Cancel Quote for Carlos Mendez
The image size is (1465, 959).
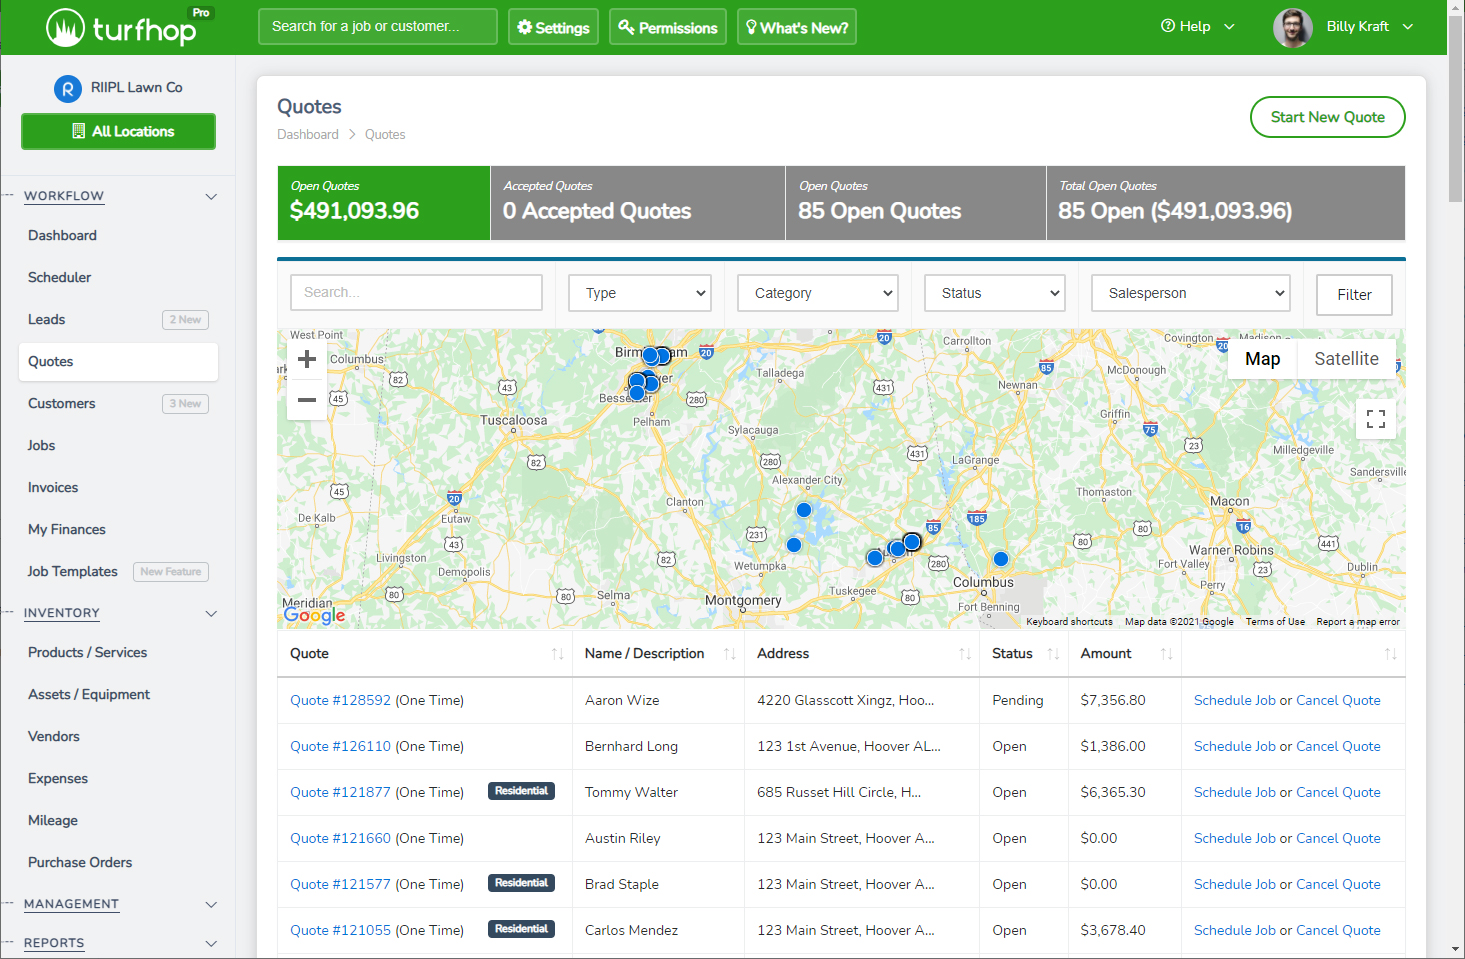[1338, 931]
